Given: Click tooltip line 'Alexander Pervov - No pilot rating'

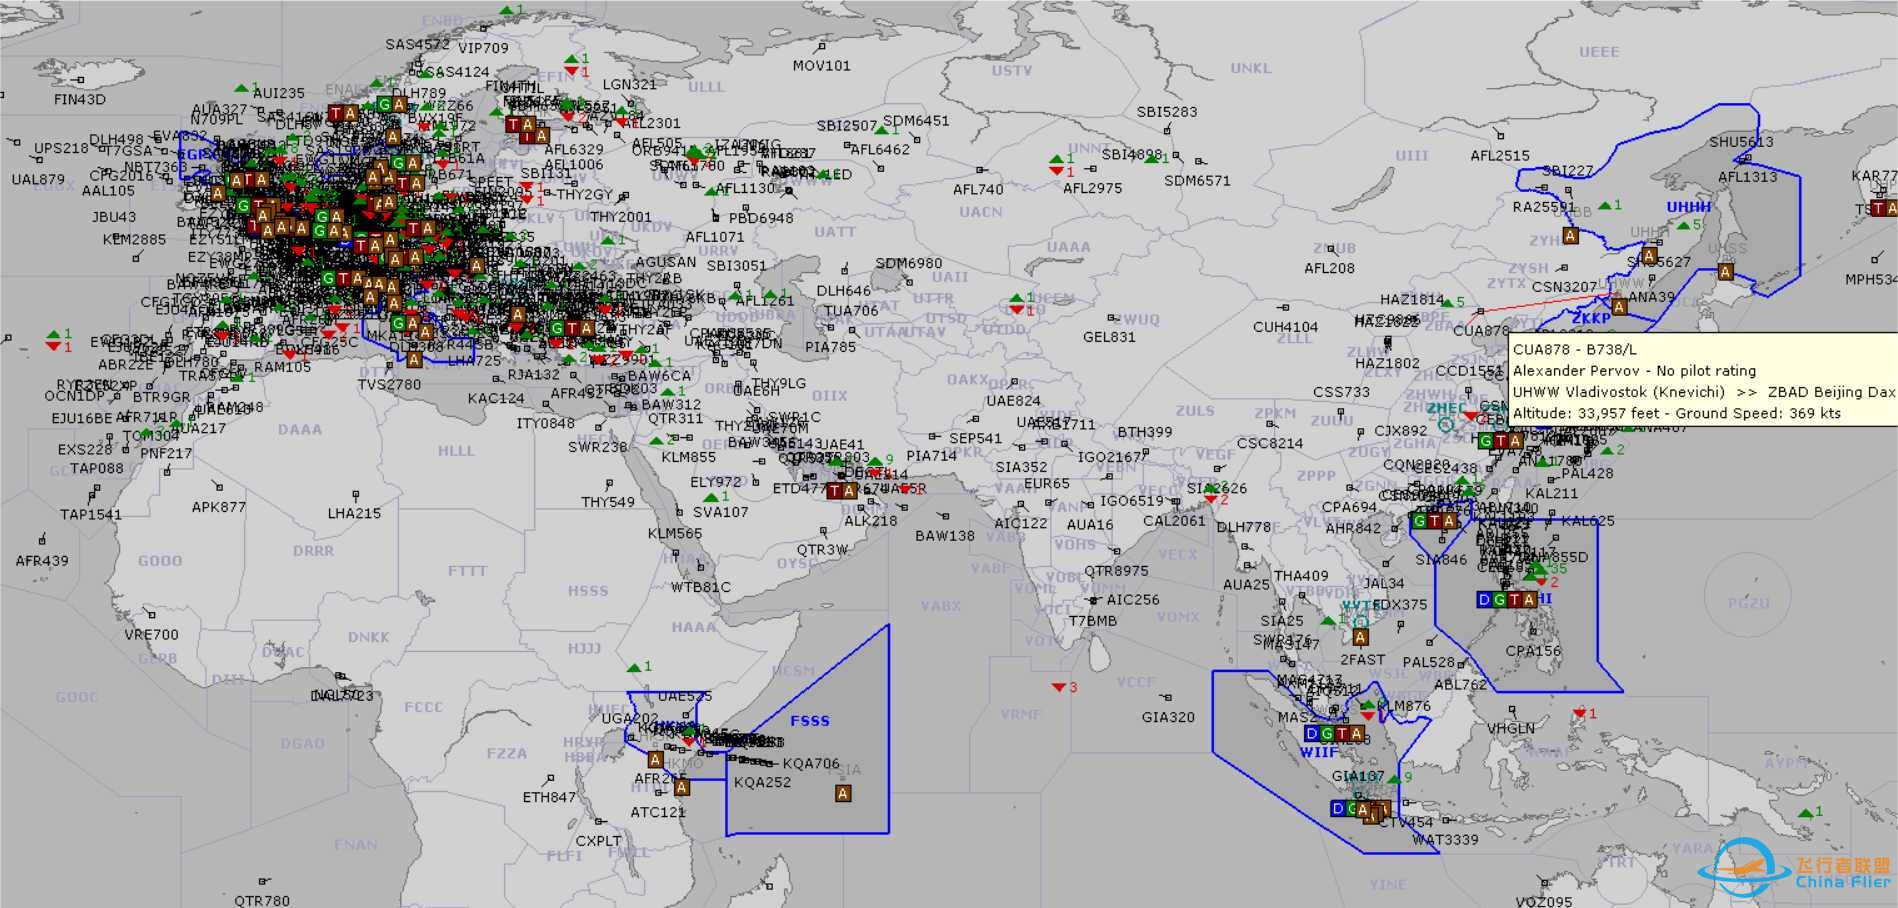Looking at the screenshot, I should click(x=1634, y=370).
